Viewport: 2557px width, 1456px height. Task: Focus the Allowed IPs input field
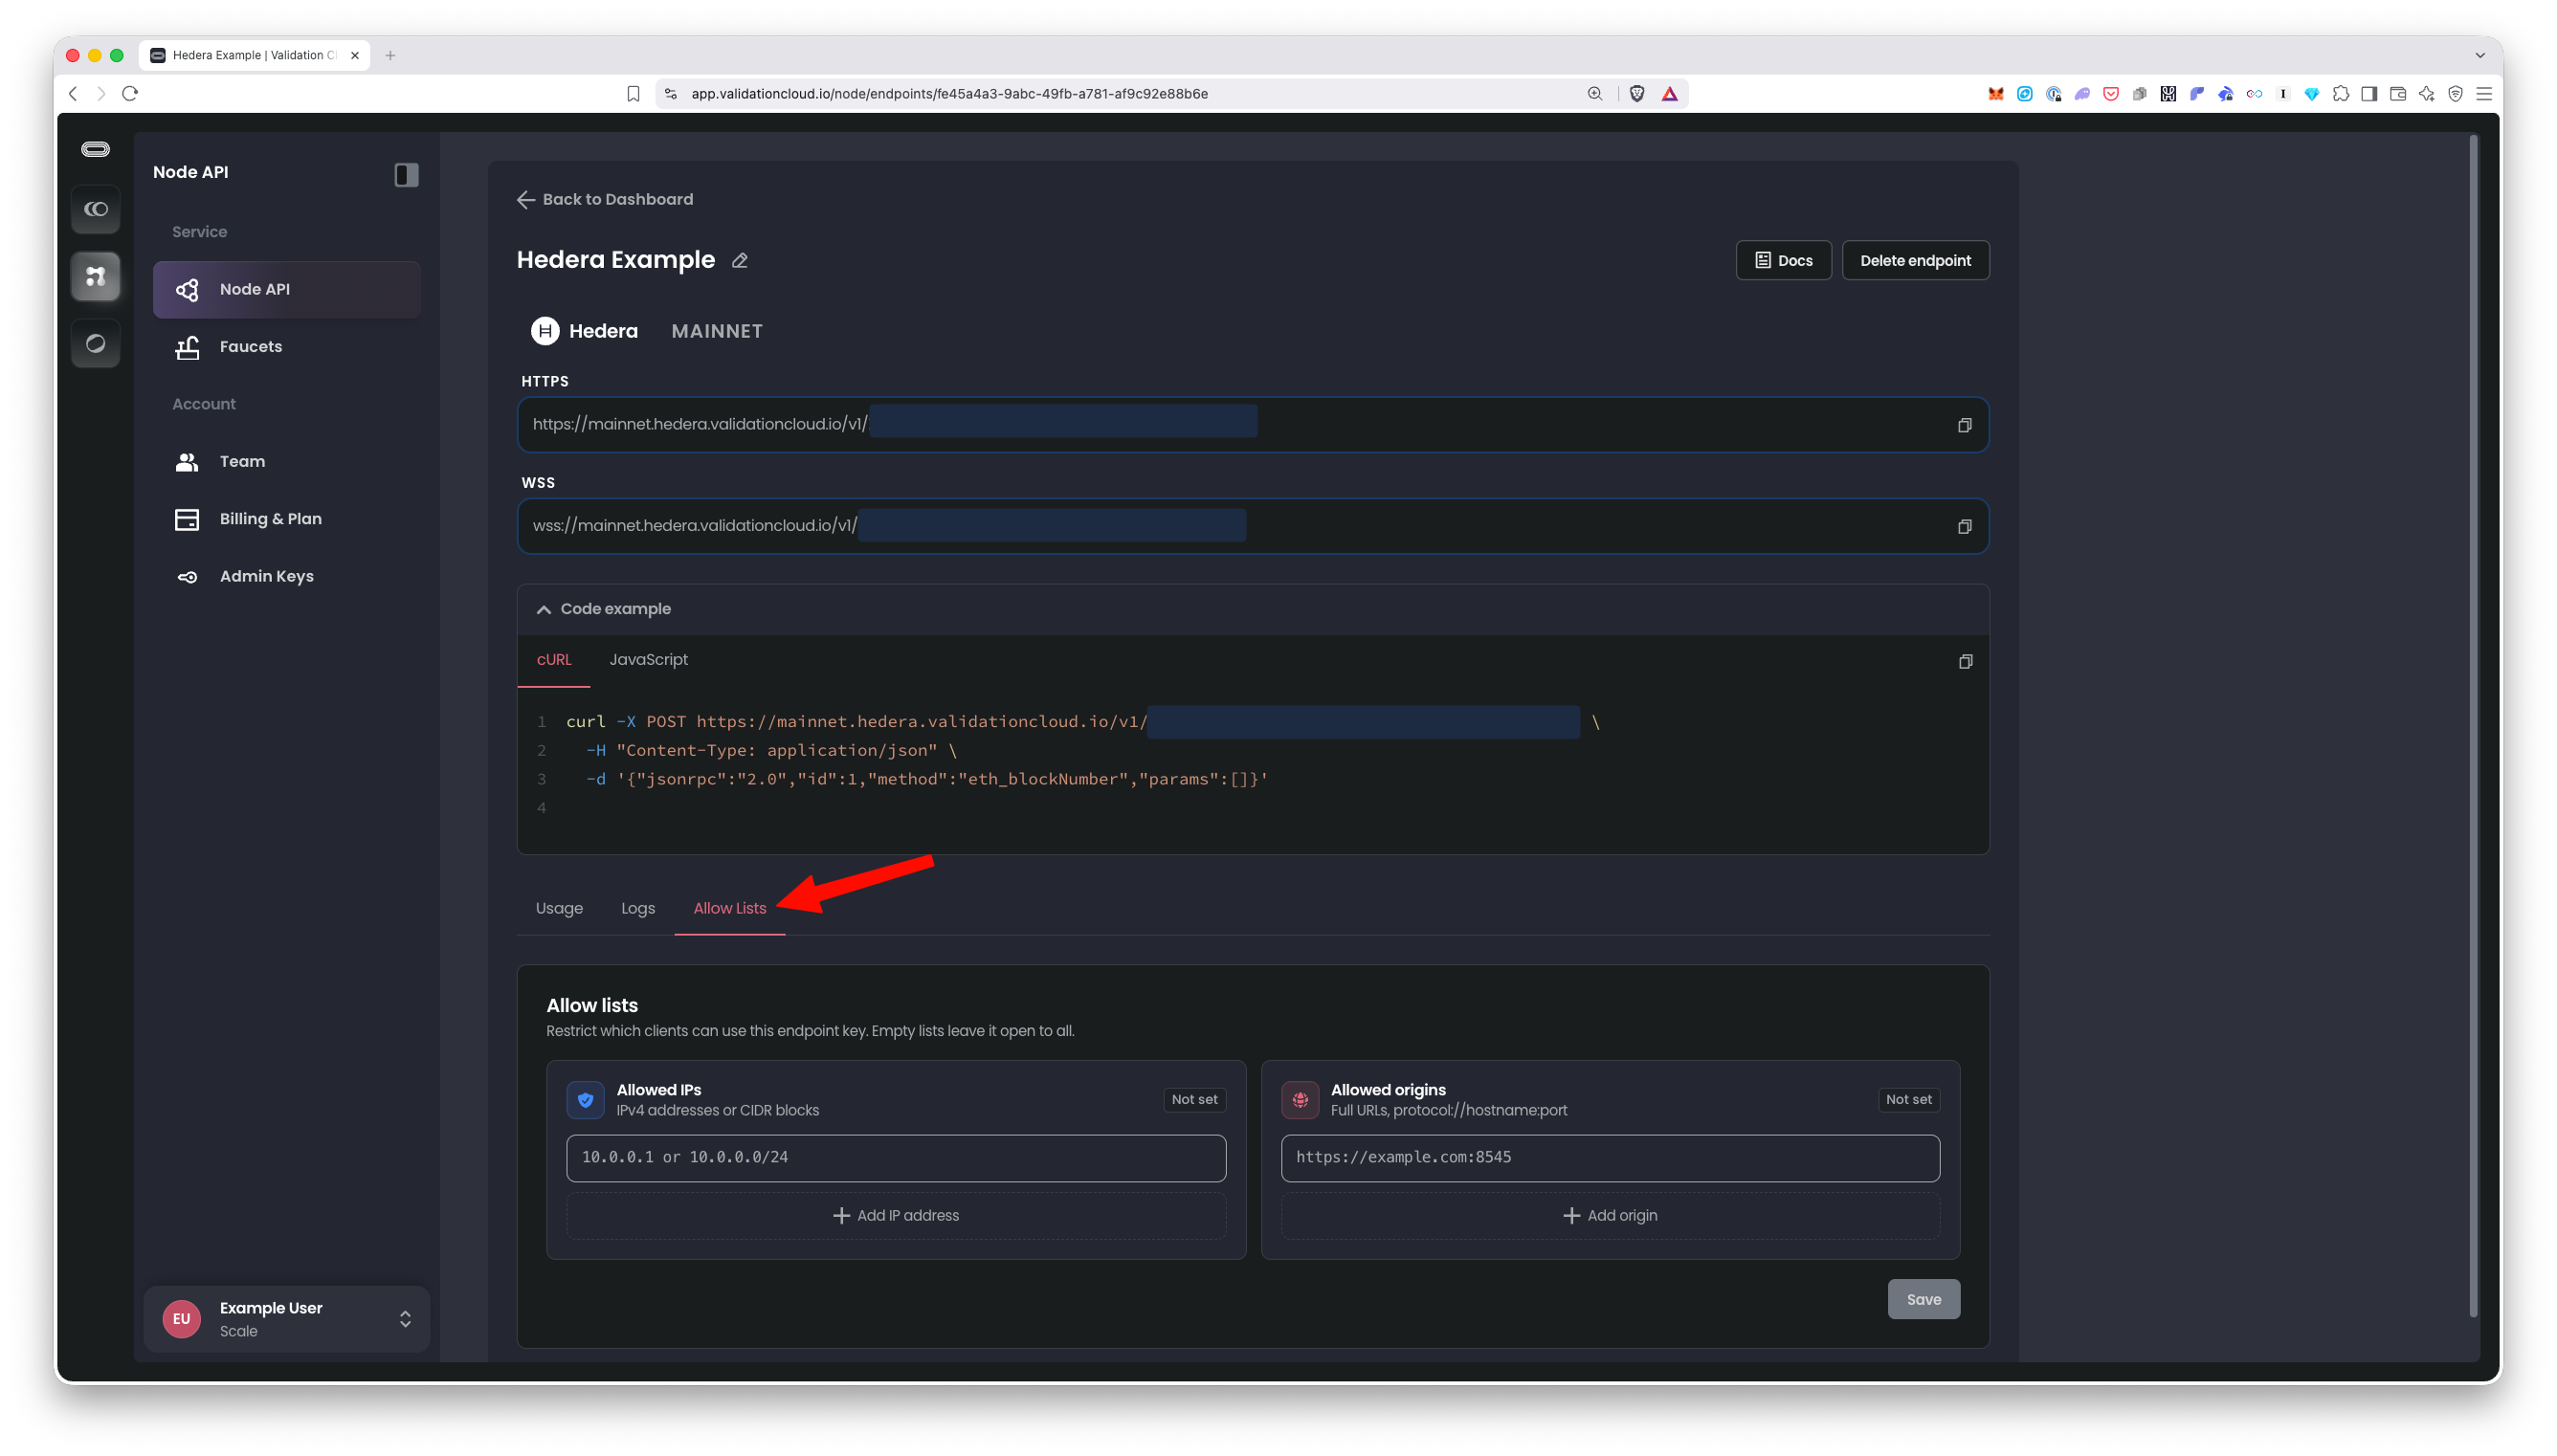896,1157
